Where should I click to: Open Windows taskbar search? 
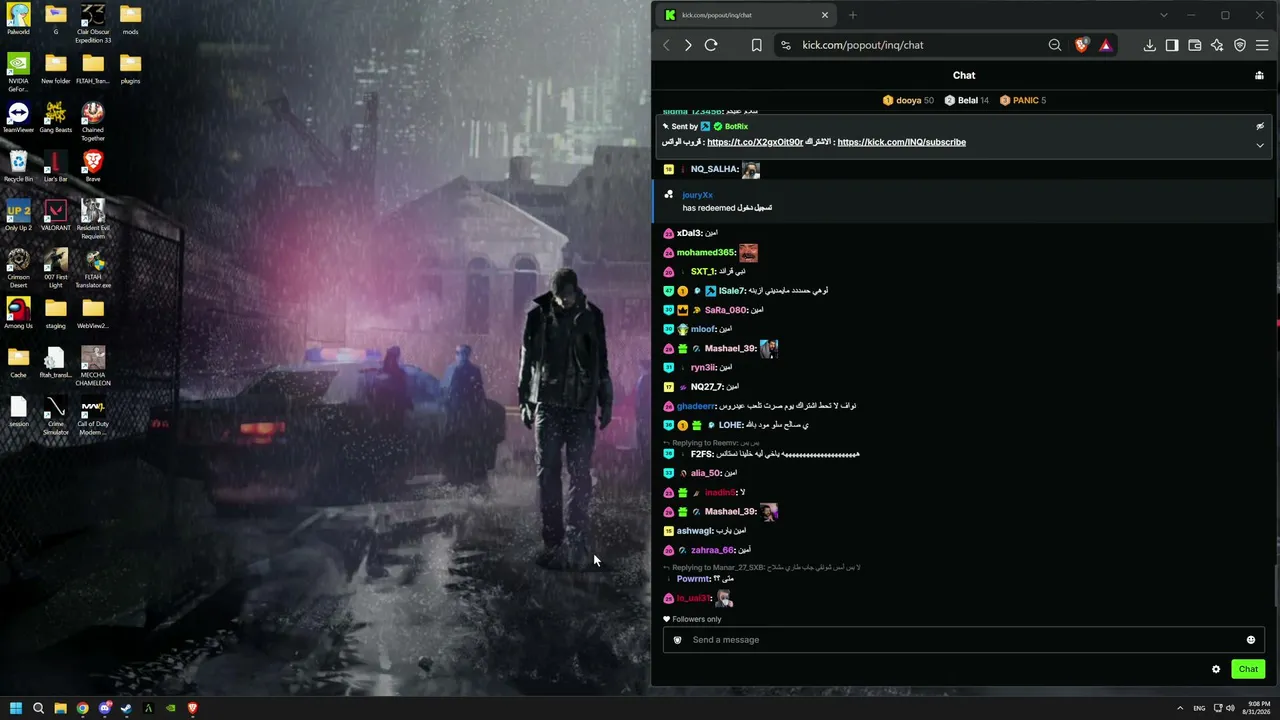pyautogui.click(x=38, y=708)
